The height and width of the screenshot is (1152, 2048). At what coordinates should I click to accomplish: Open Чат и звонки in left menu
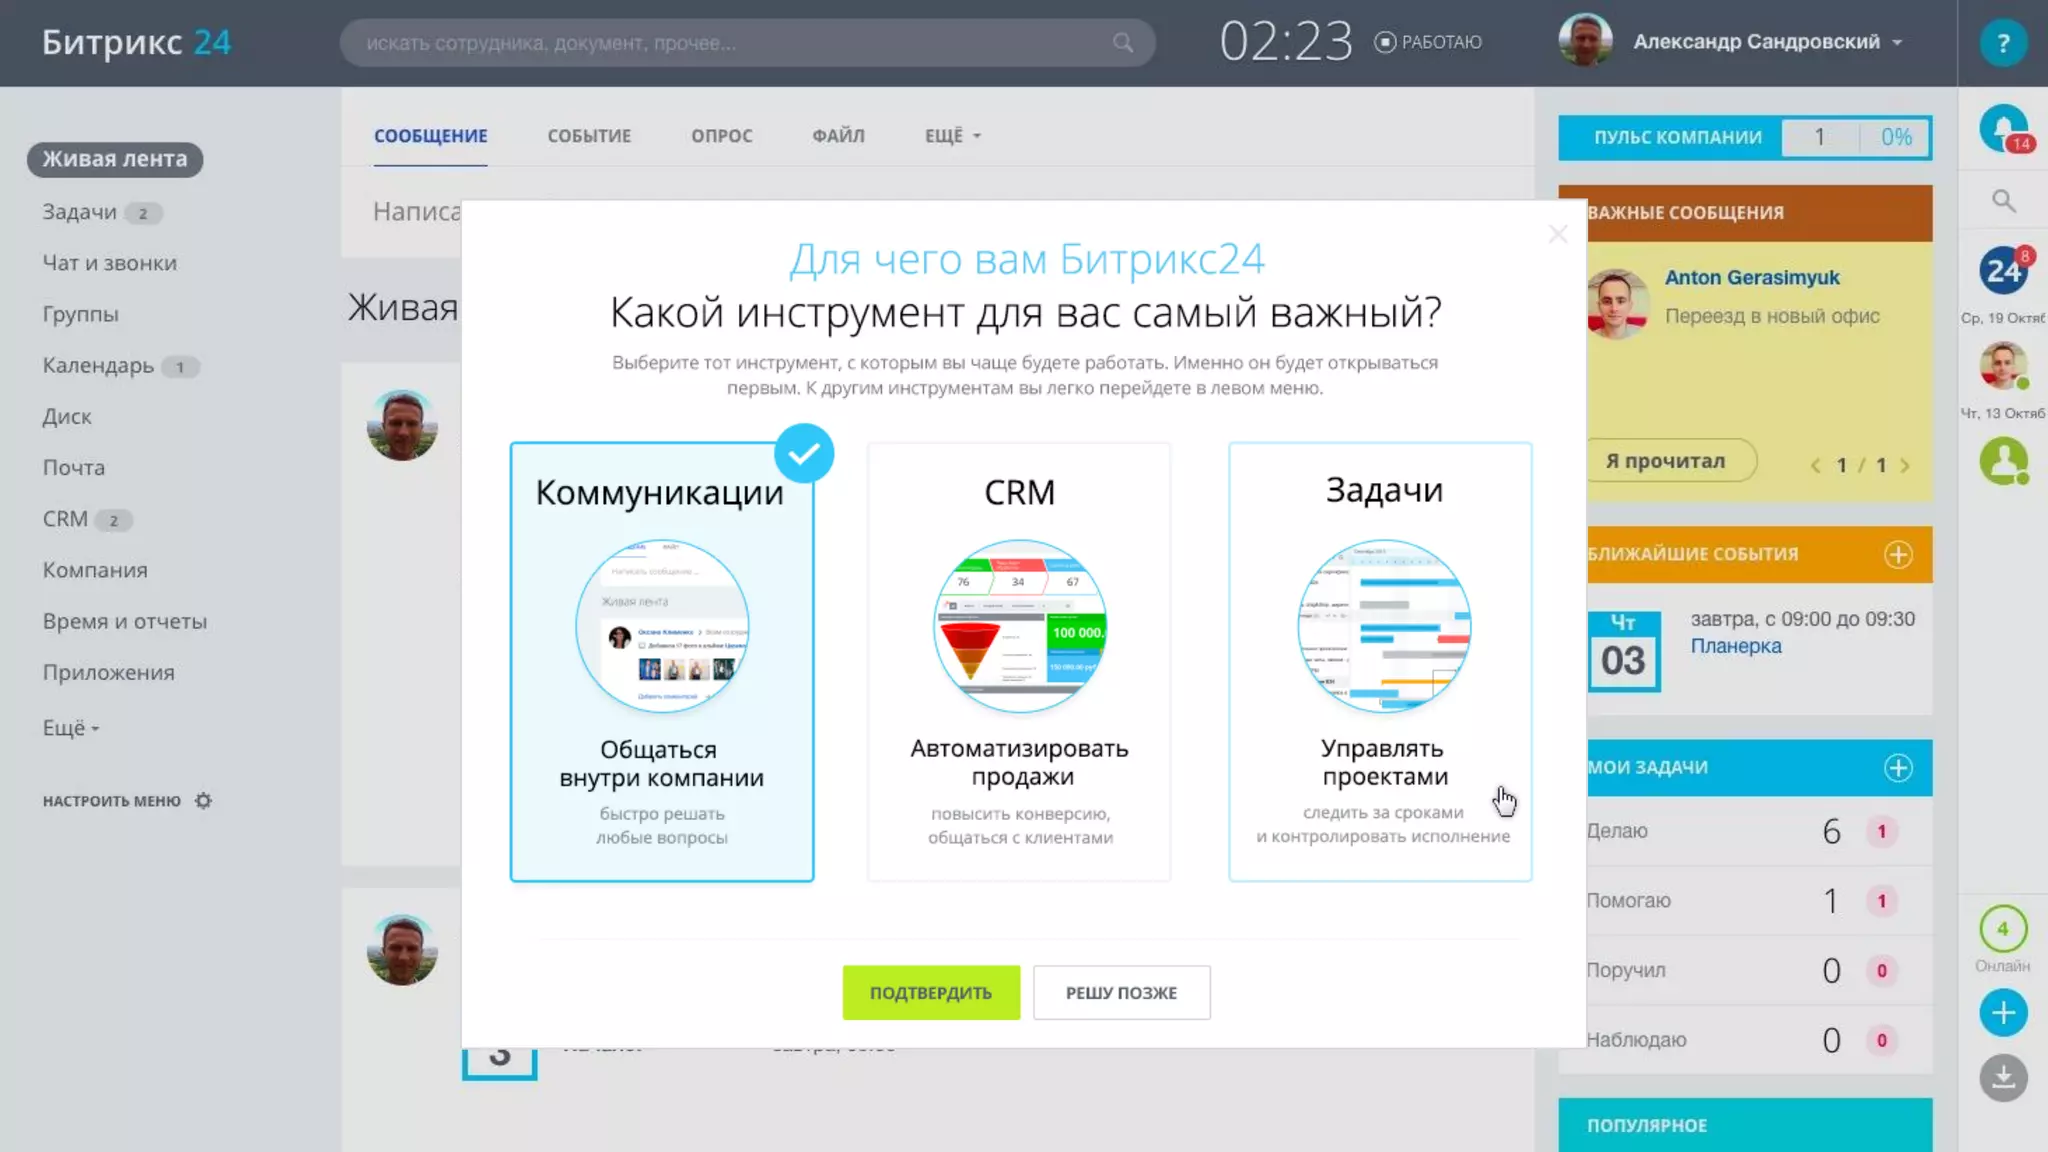click(x=109, y=263)
